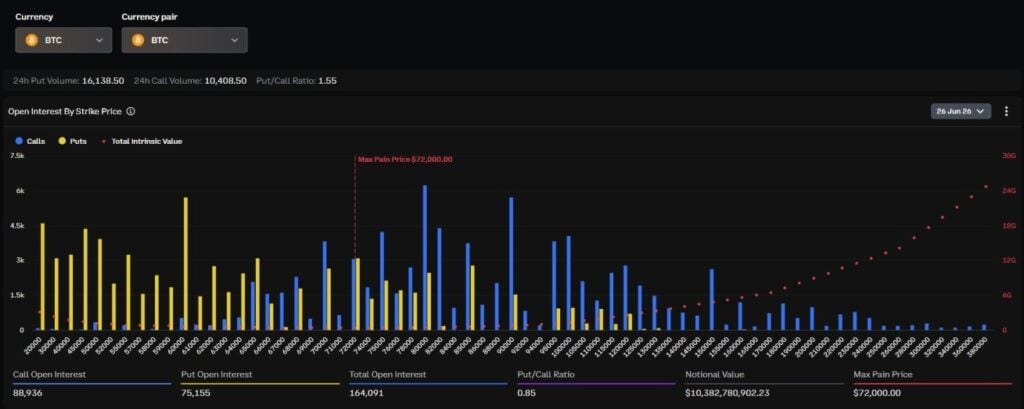The width and height of the screenshot is (1024, 409).
Task: Click the red Total Intrinsic Value legend dot
Action: pos(103,141)
